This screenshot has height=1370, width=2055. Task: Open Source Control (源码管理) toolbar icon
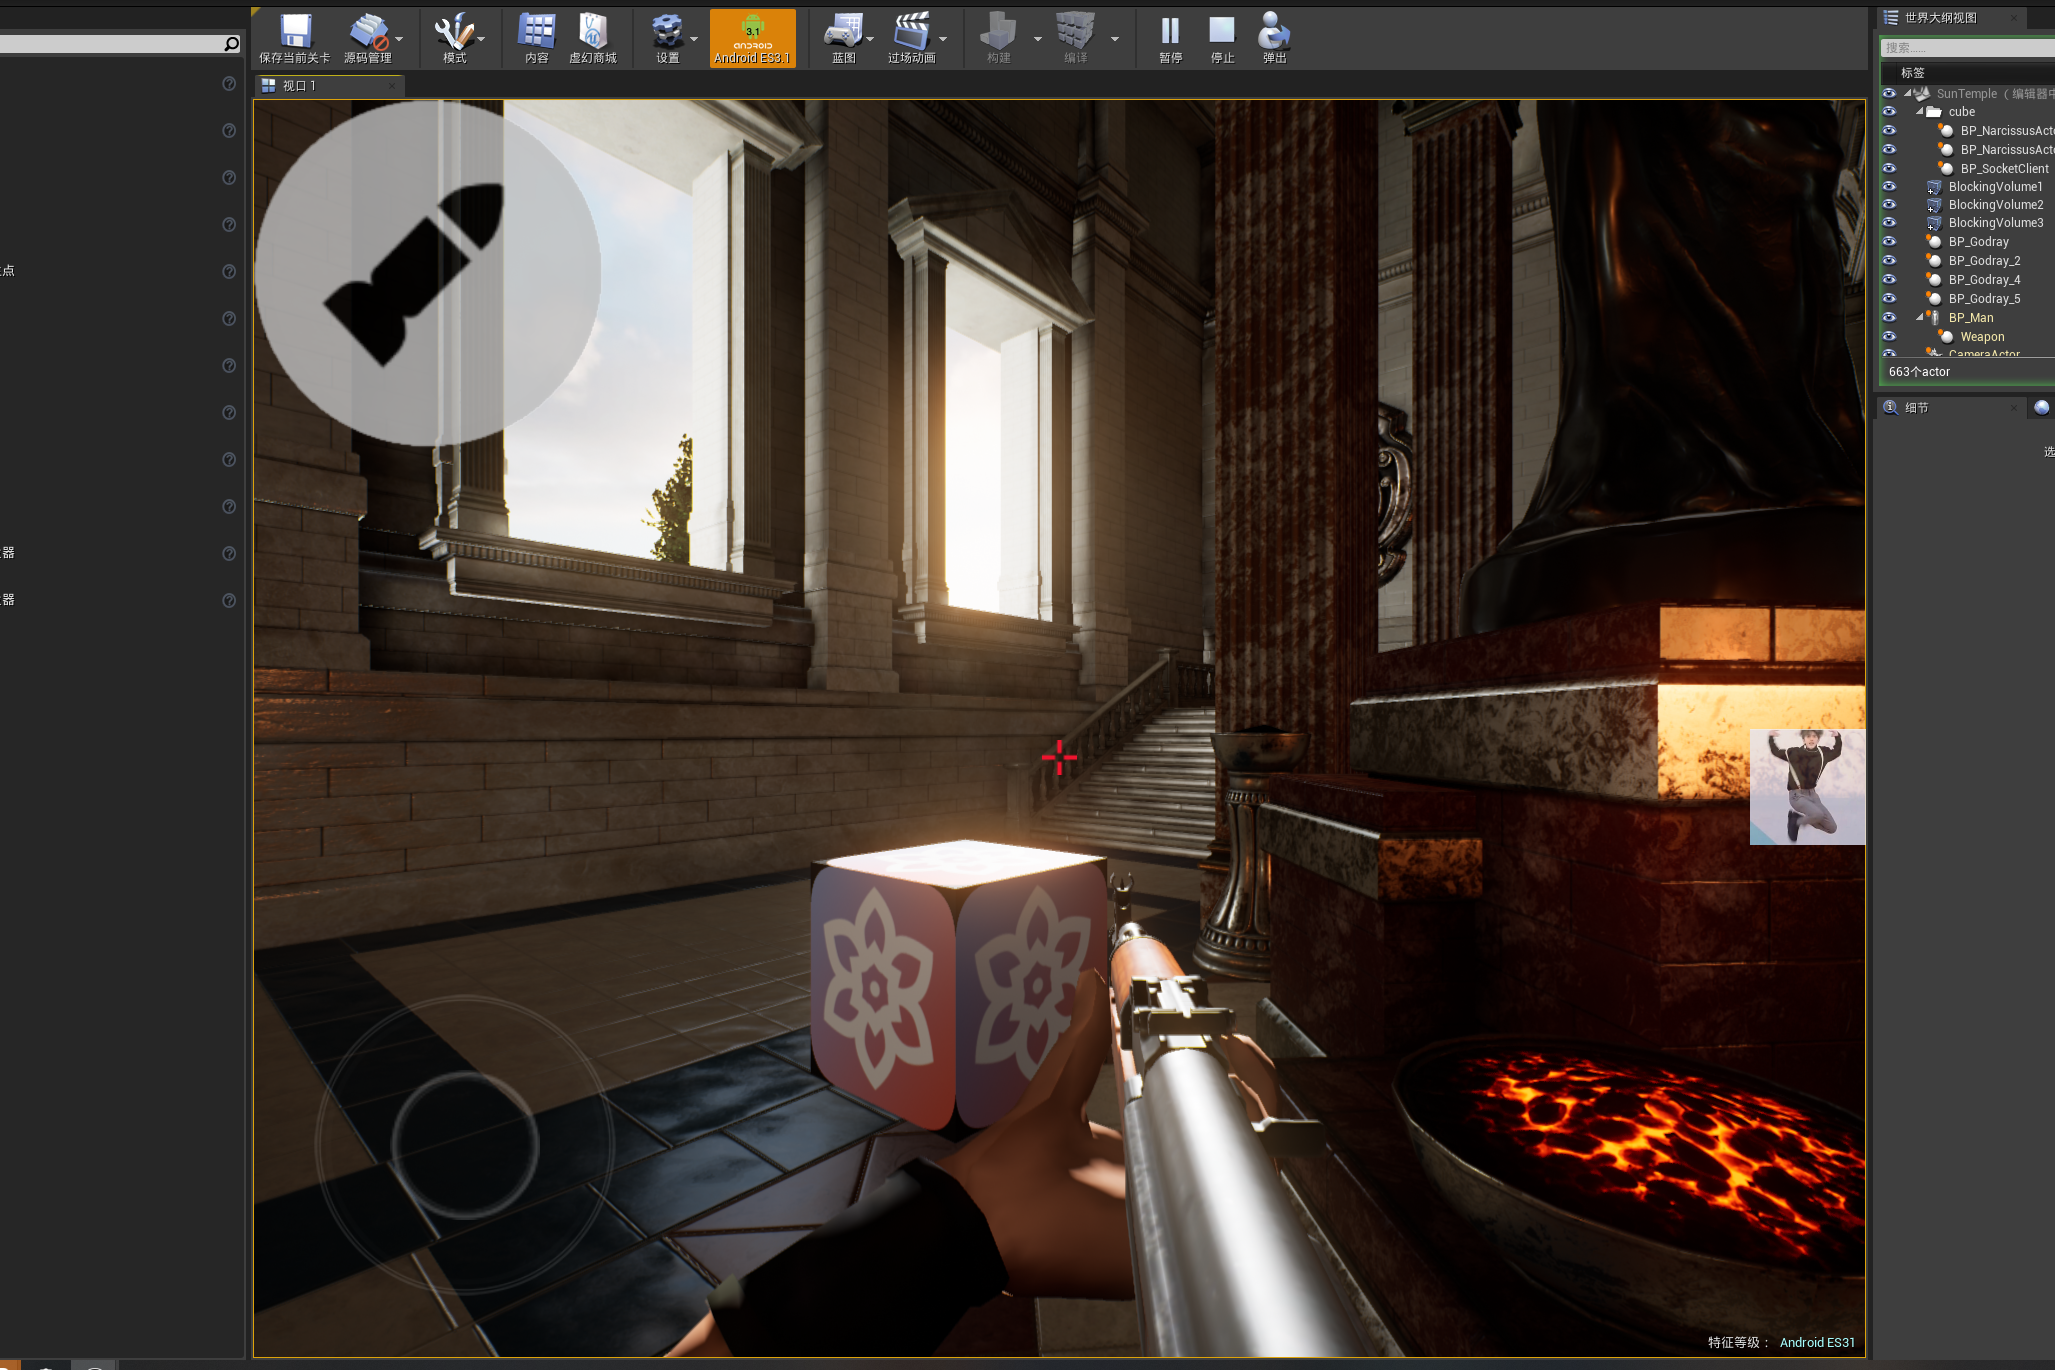point(368,32)
